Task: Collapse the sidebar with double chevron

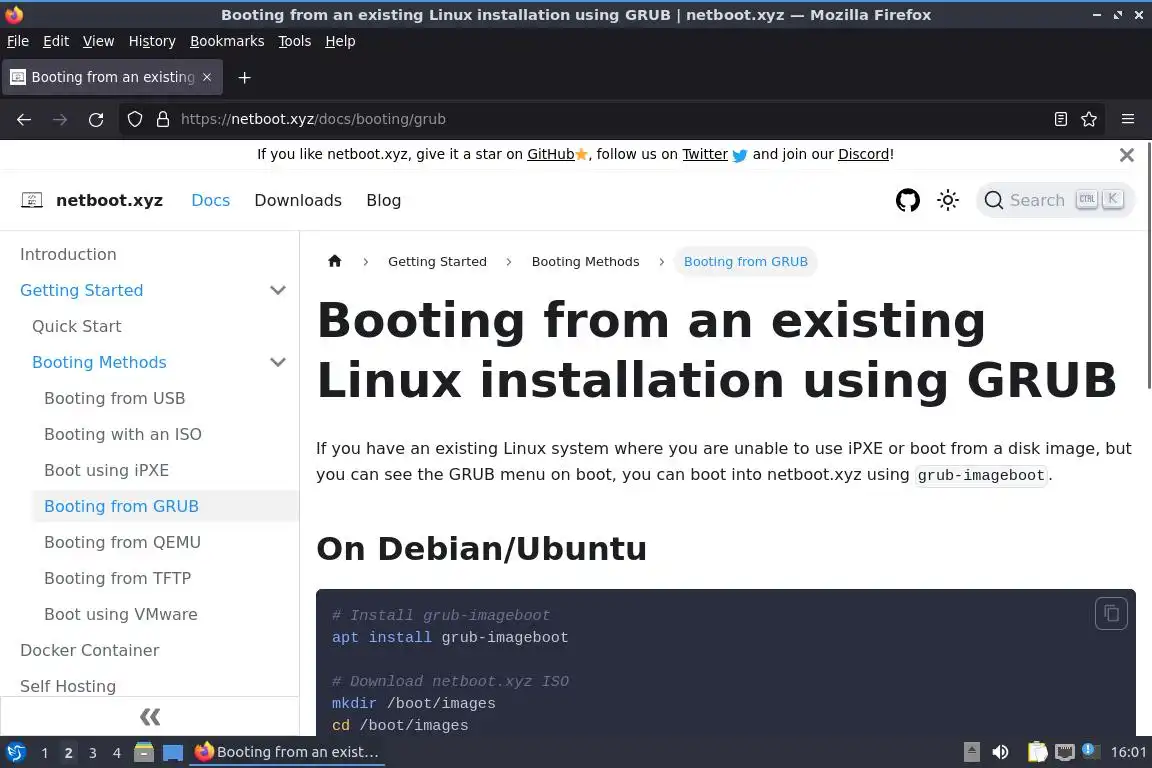Action: (x=150, y=717)
